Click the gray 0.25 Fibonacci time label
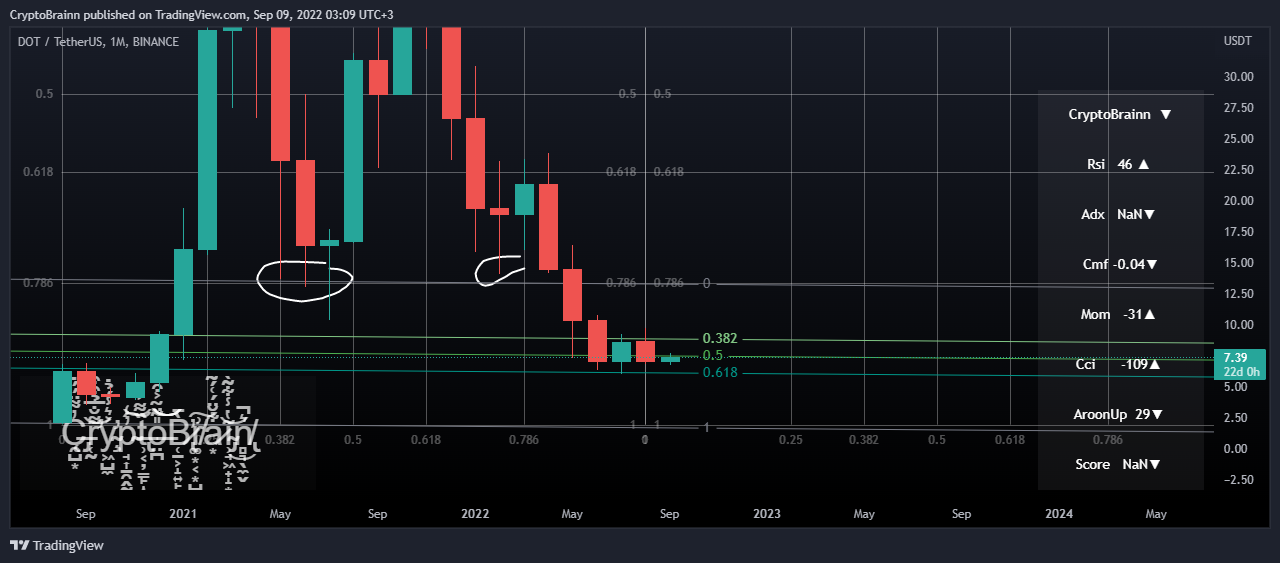Screen dimensions: 1280x563 click(x=790, y=439)
